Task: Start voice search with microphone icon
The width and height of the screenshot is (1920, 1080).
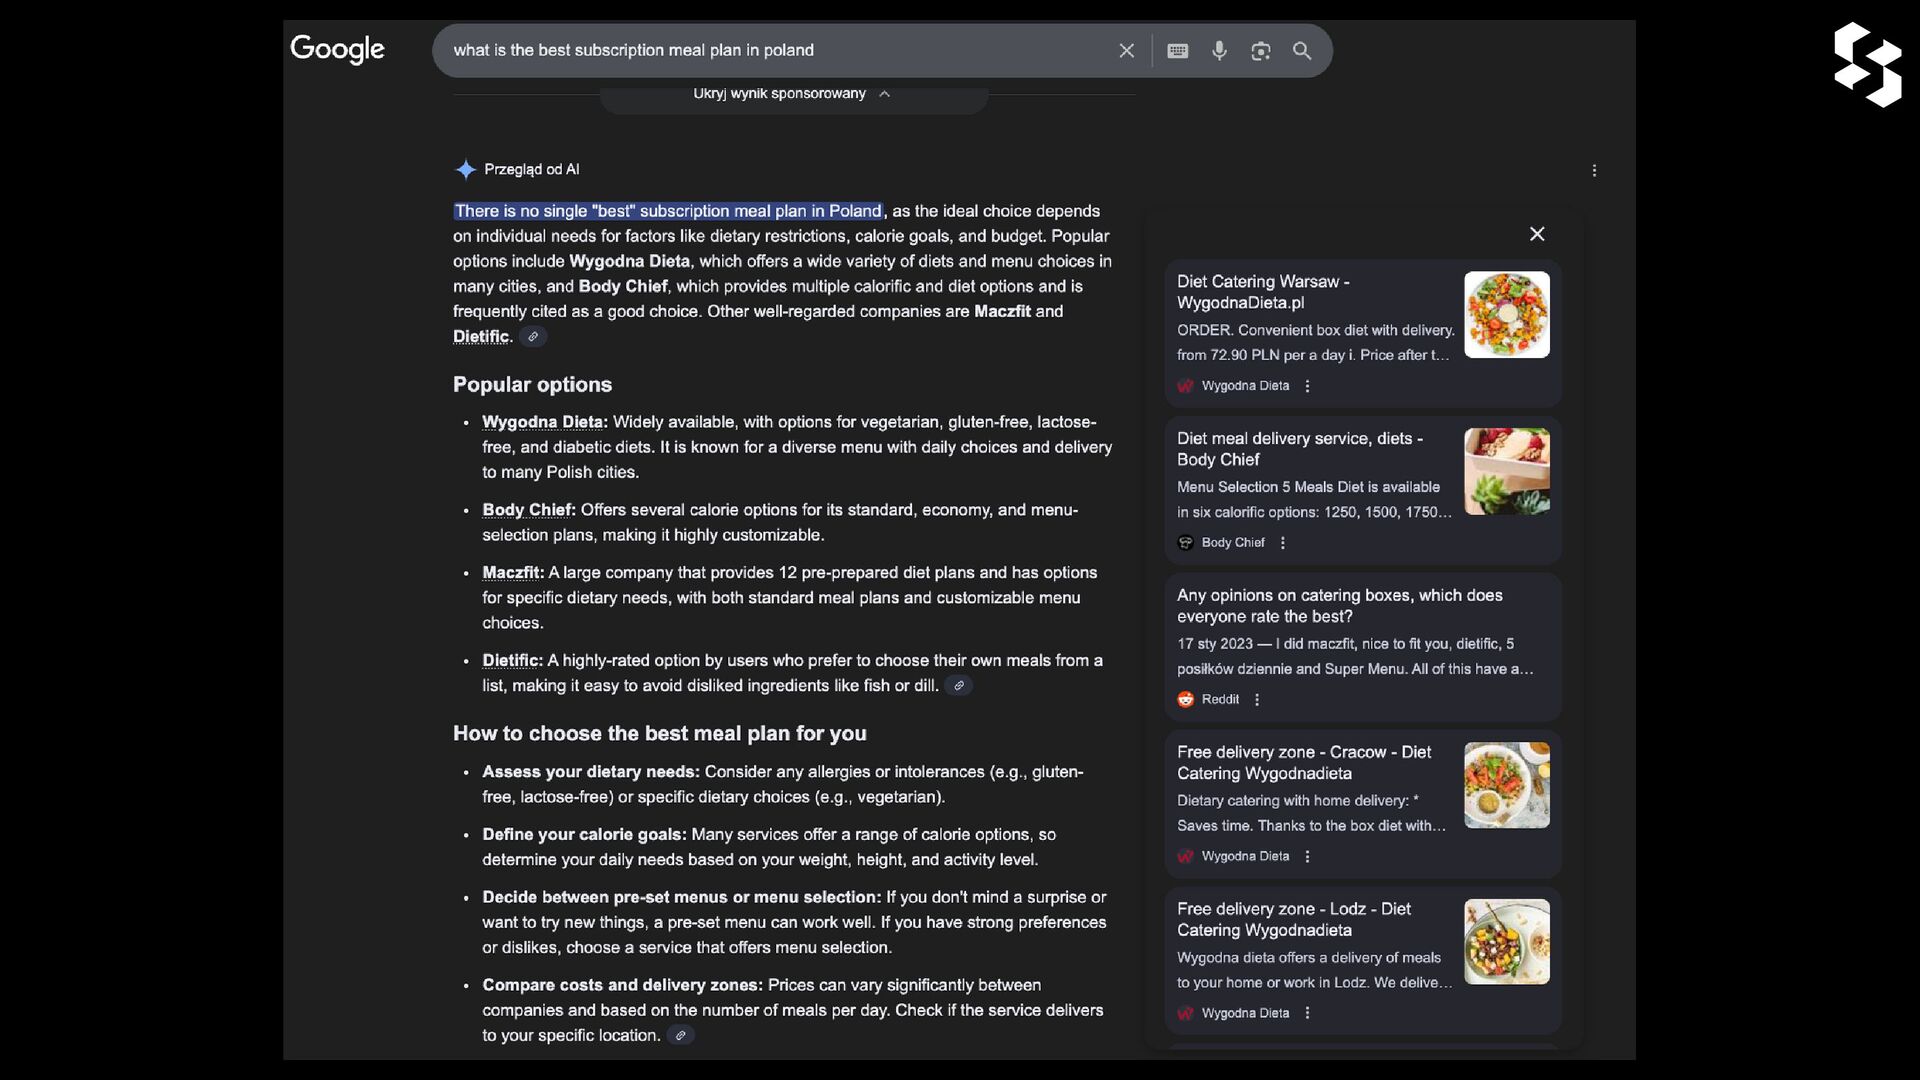Action: [1219, 51]
